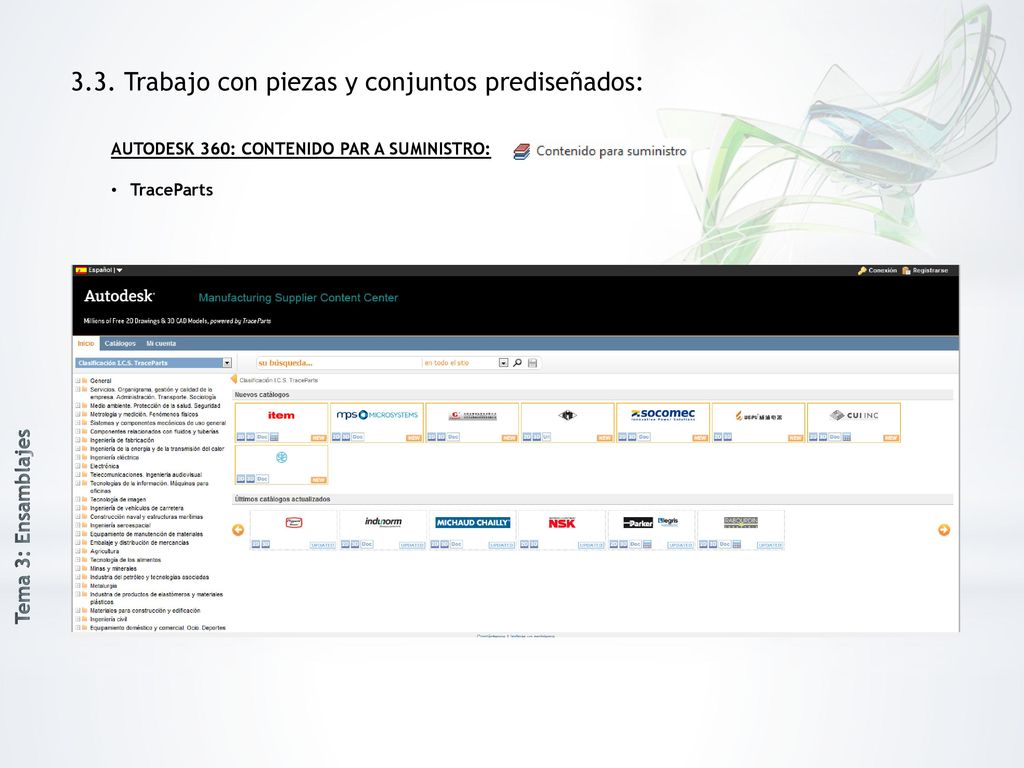Open the 'en todo el sitio' search scope dropdown
This screenshot has height=768, width=1024.
coord(504,362)
